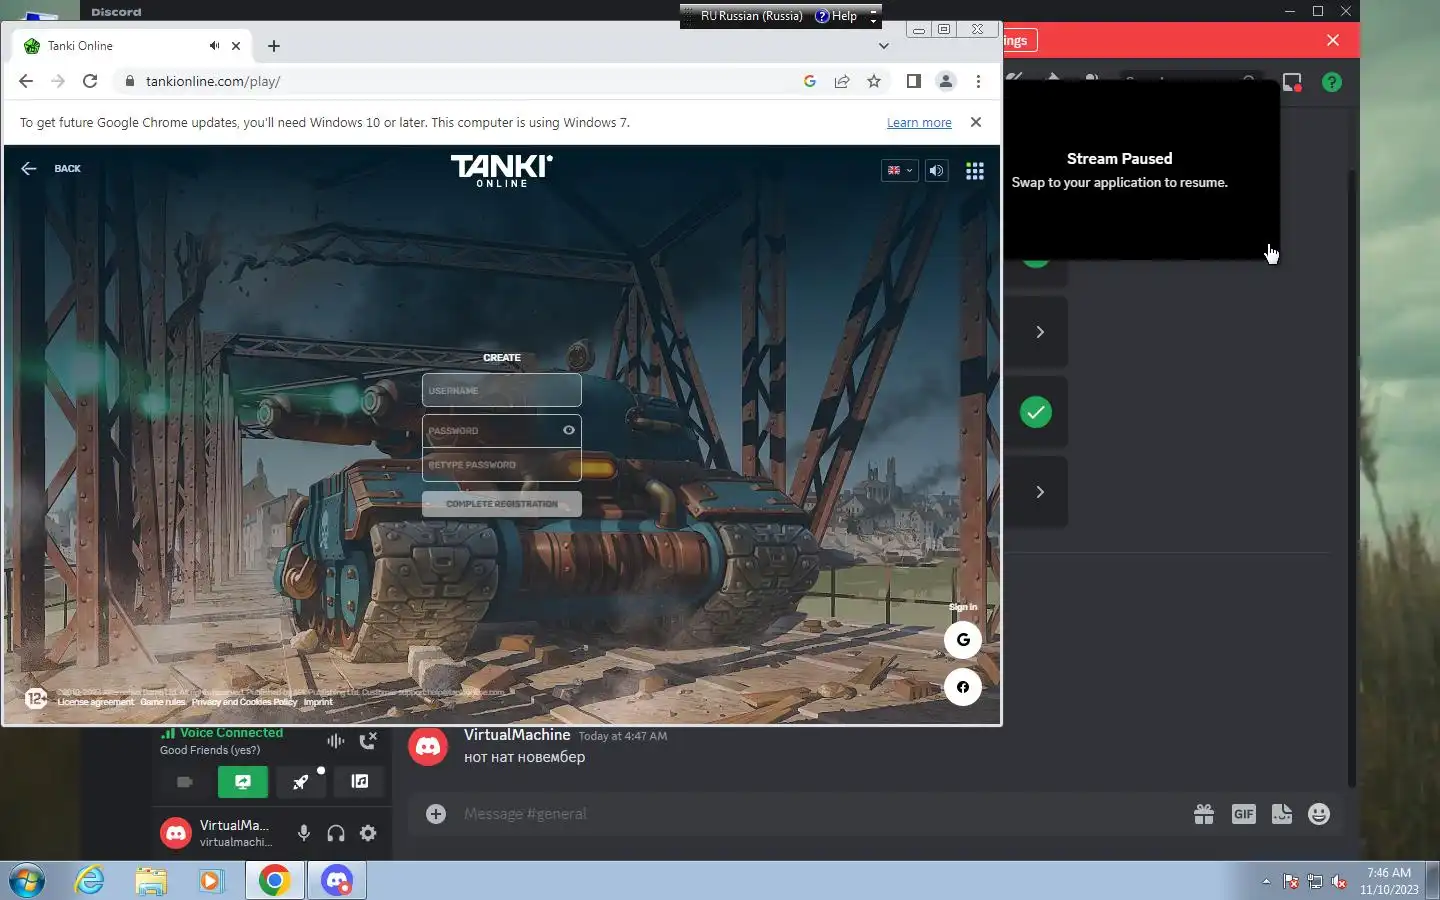The width and height of the screenshot is (1440, 900).
Task: Open the Imprint link
Action: click(318, 702)
